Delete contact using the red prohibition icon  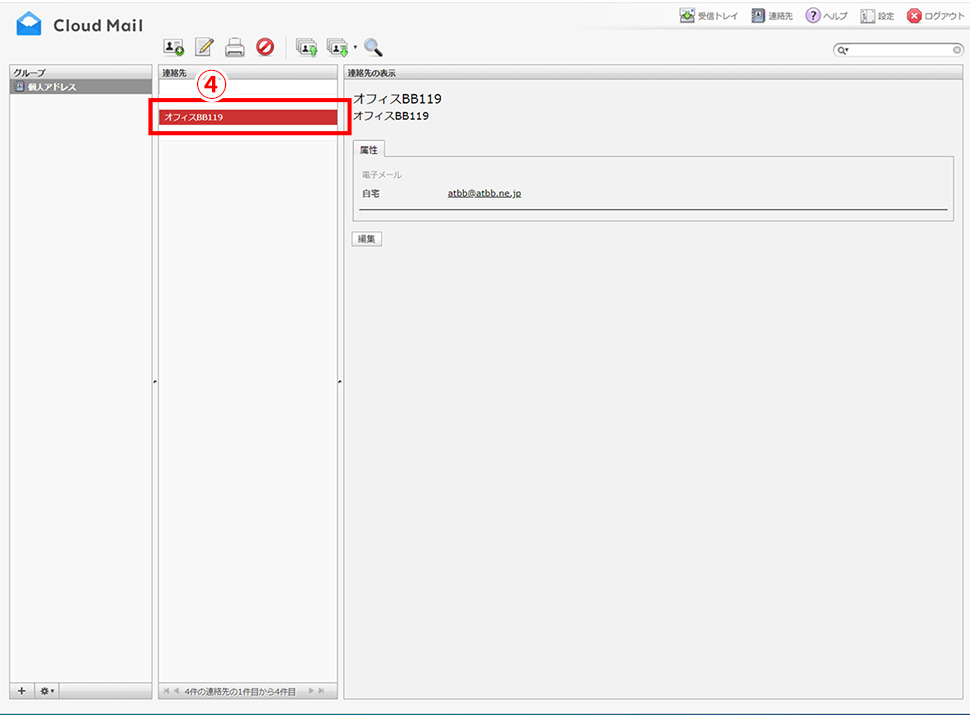265,47
